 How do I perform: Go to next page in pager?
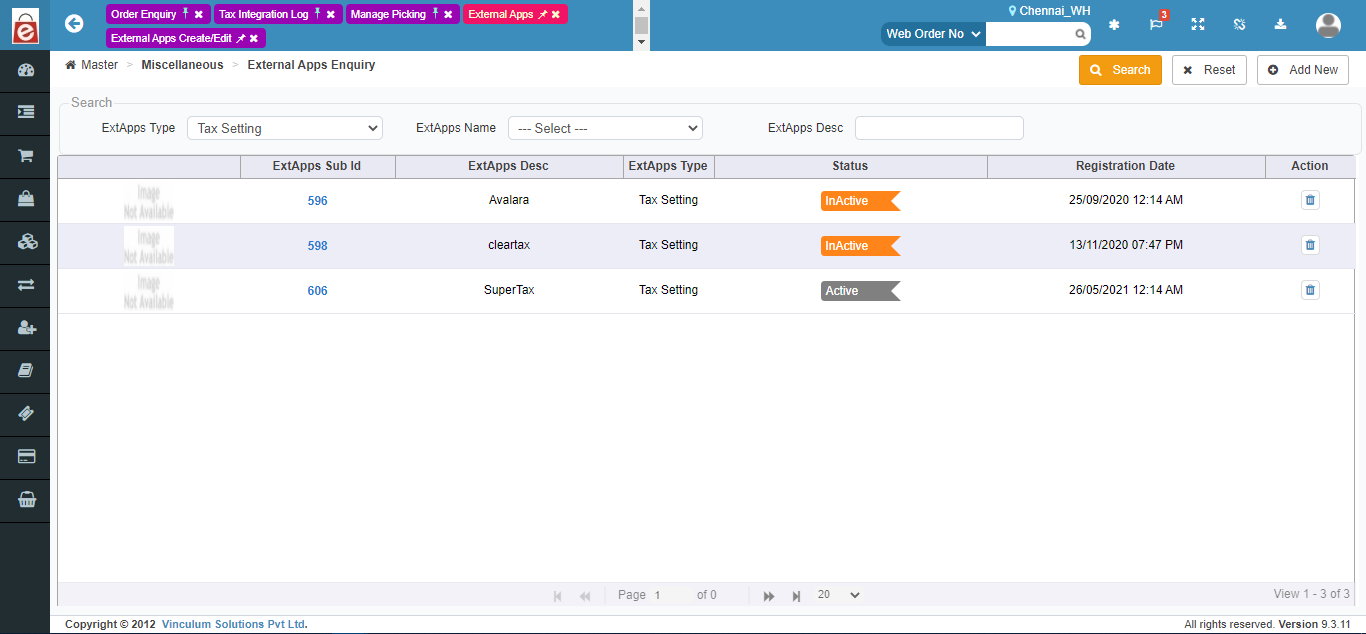click(x=769, y=596)
